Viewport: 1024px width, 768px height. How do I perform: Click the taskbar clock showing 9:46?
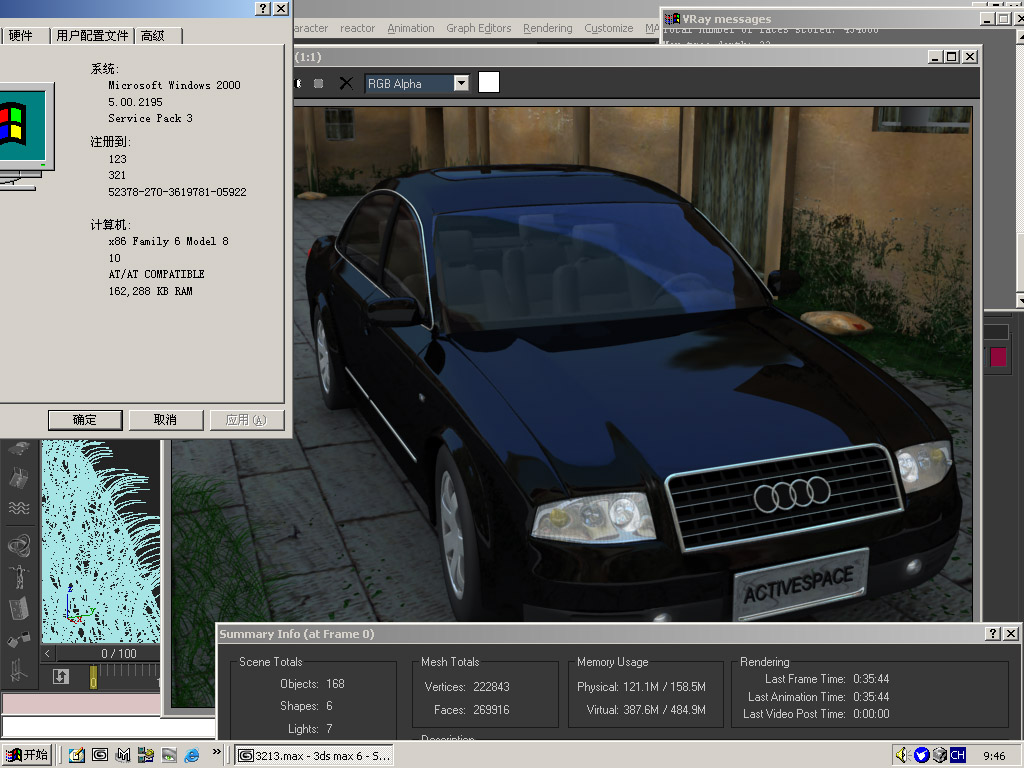point(994,756)
